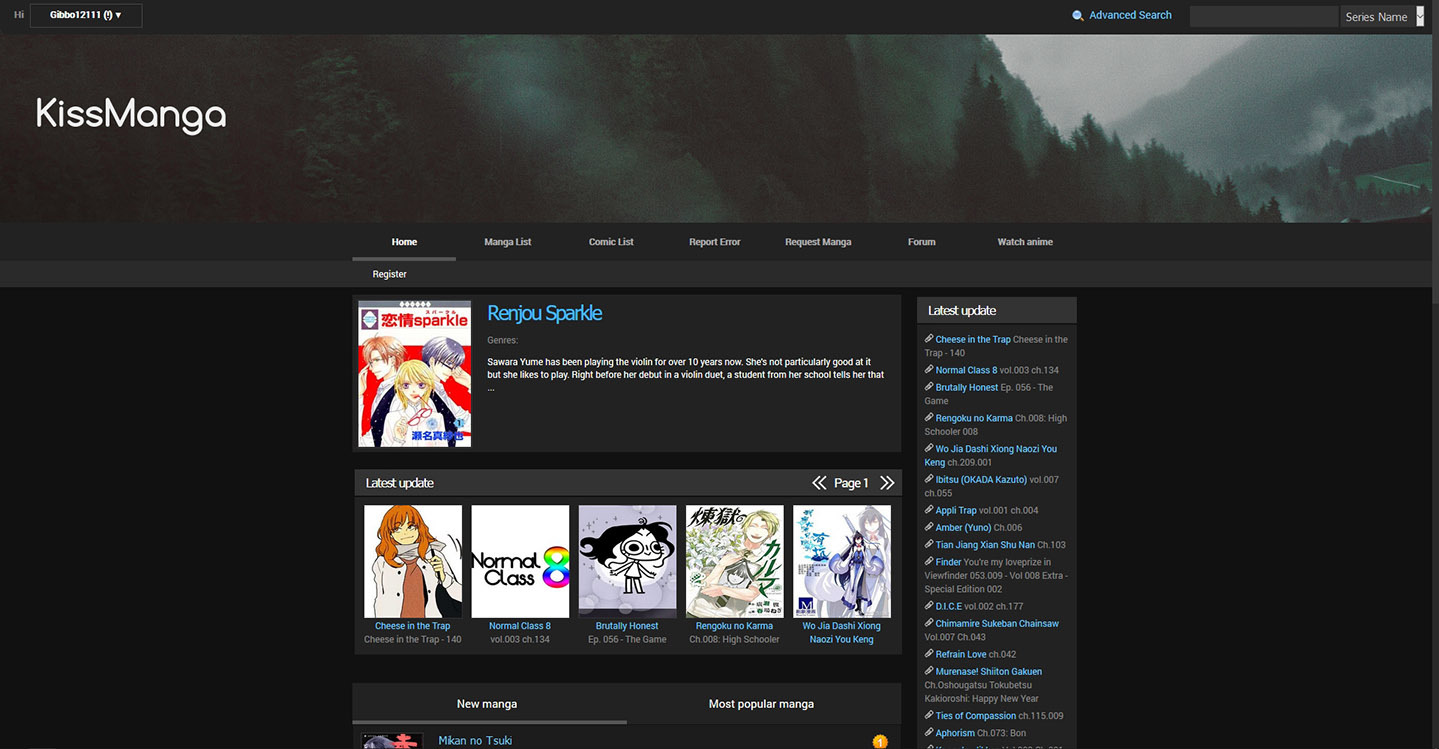Open the Mikan no Tsuki link

tap(475, 741)
